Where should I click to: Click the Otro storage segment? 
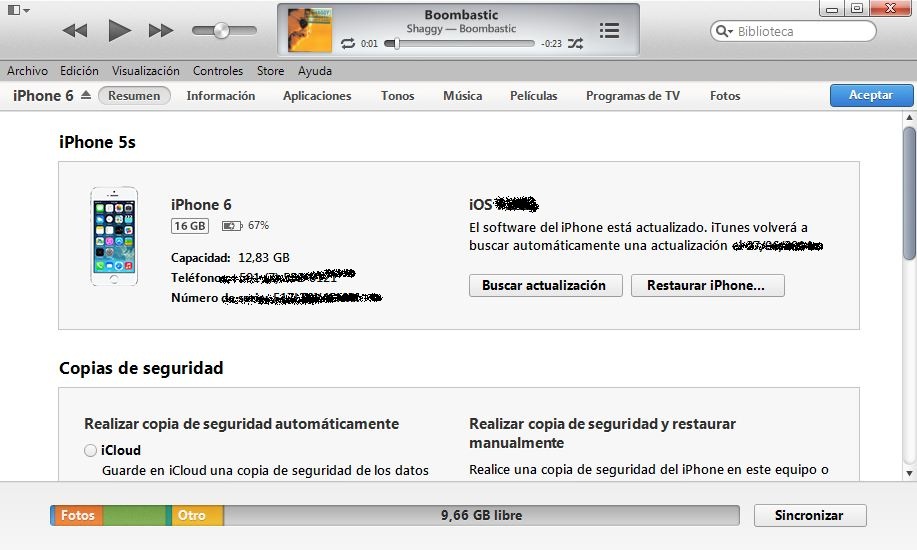(197, 515)
